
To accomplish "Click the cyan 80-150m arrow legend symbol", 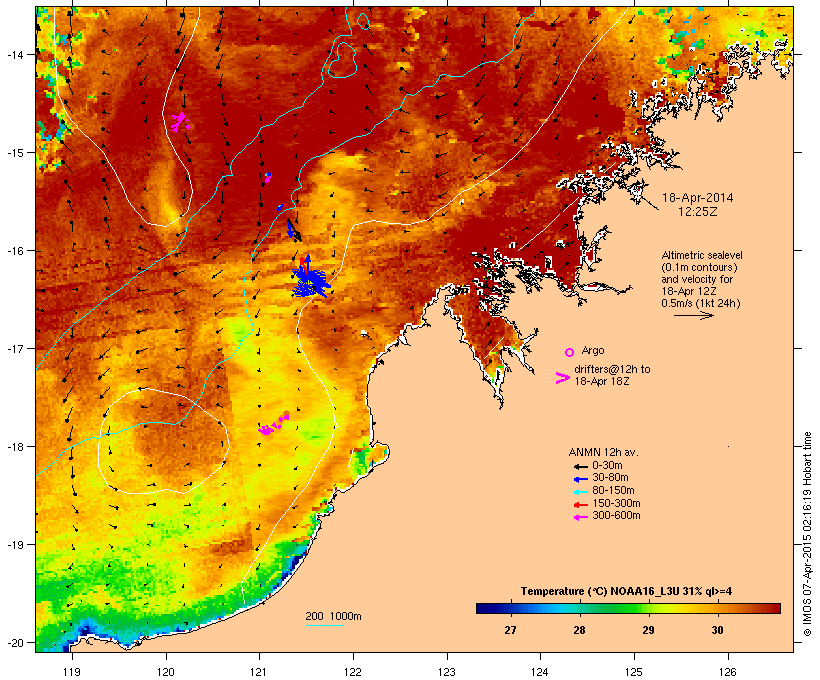I will 580,492.
